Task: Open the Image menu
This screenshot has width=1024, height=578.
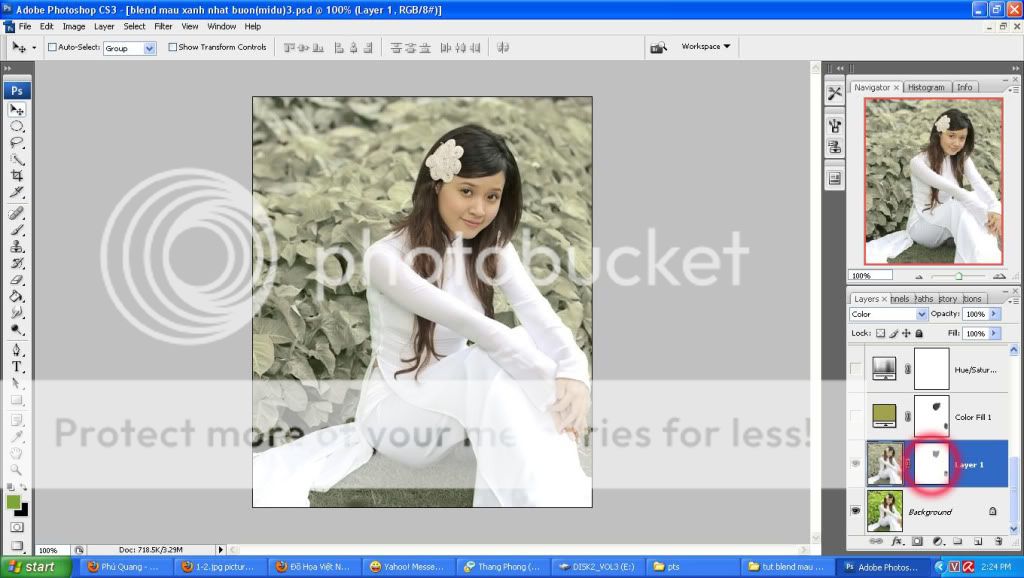Action: click(x=74, y=26)
